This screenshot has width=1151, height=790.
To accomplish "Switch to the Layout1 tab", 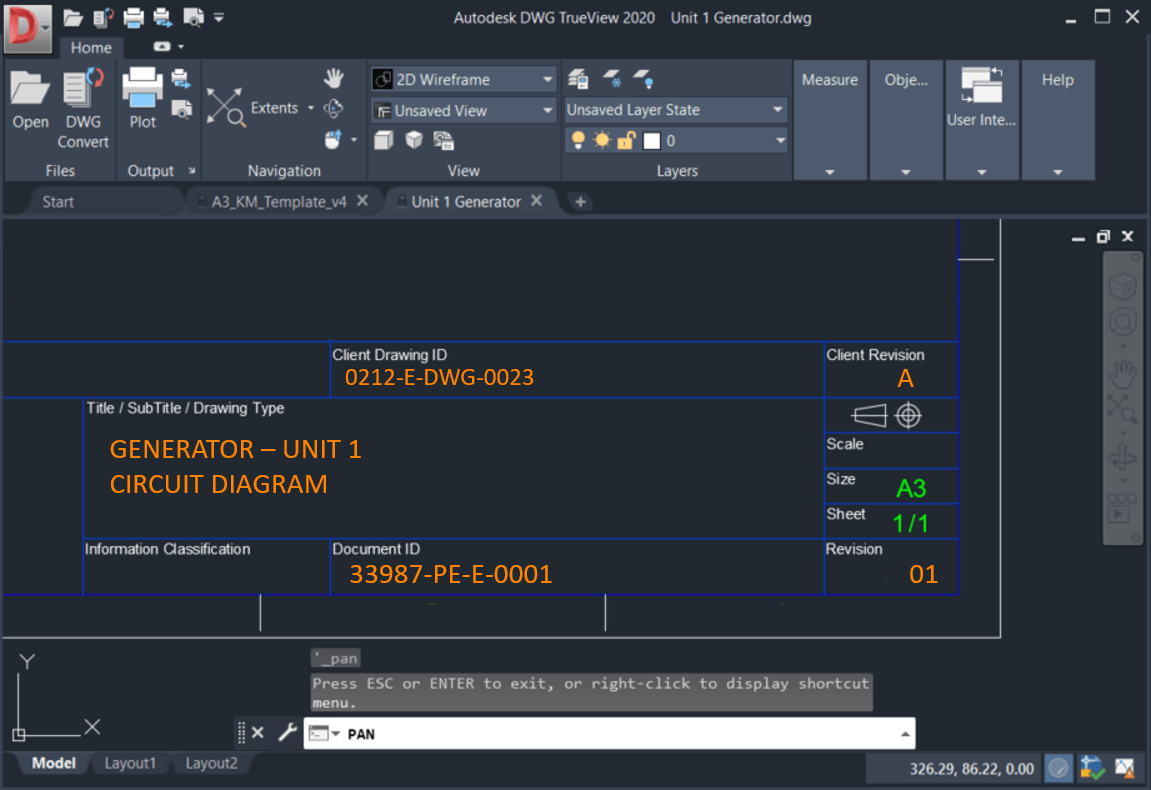I will coord(130,763).
